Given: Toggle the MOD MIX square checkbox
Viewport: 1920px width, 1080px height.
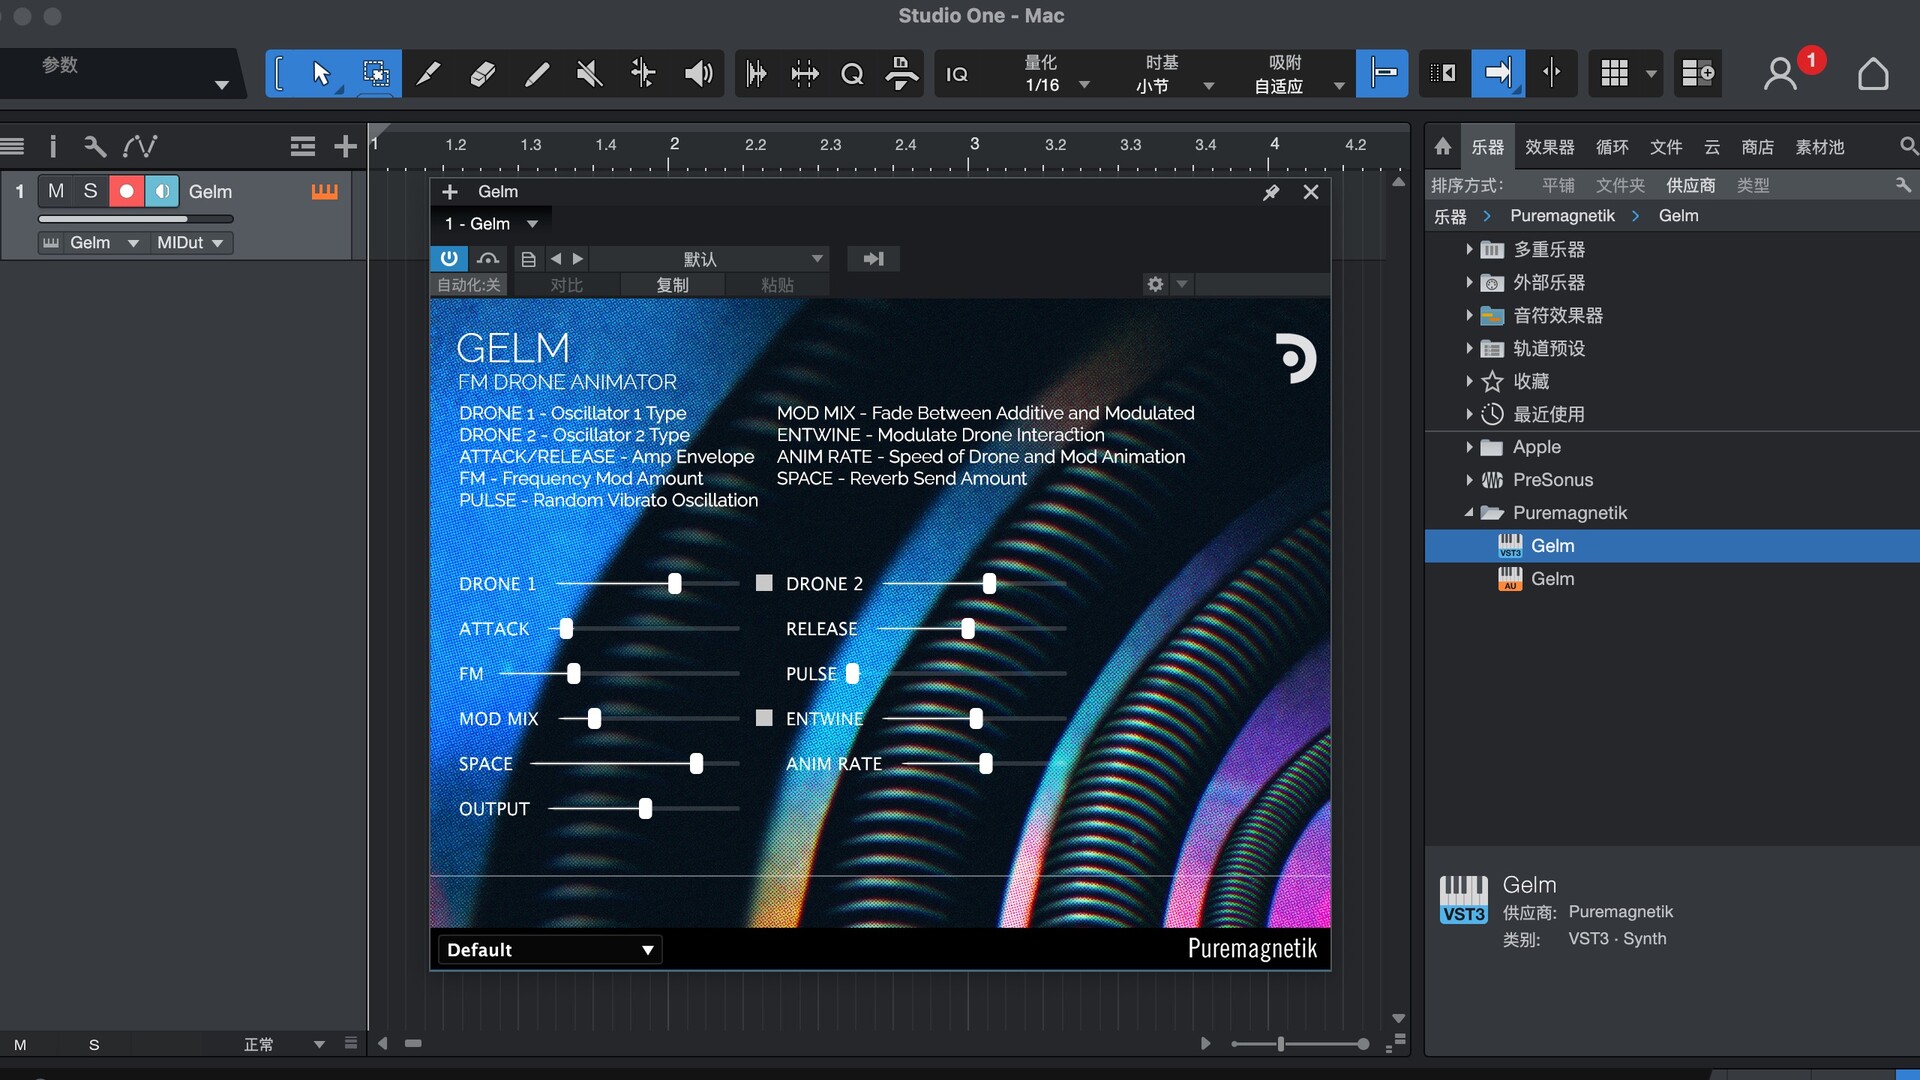Looking at the screenshot, I should coord(764,717).
